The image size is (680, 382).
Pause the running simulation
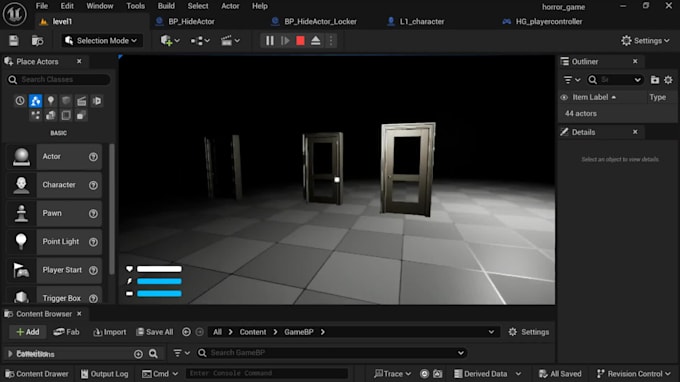269,41
